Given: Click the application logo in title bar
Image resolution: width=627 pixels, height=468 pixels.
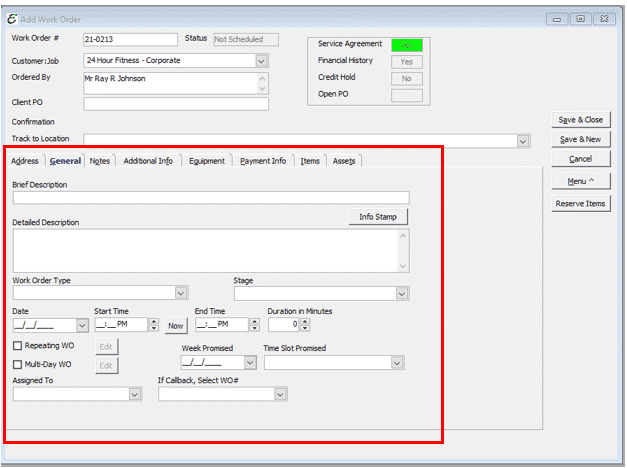Looking at the screenshot, I should 12,19.
